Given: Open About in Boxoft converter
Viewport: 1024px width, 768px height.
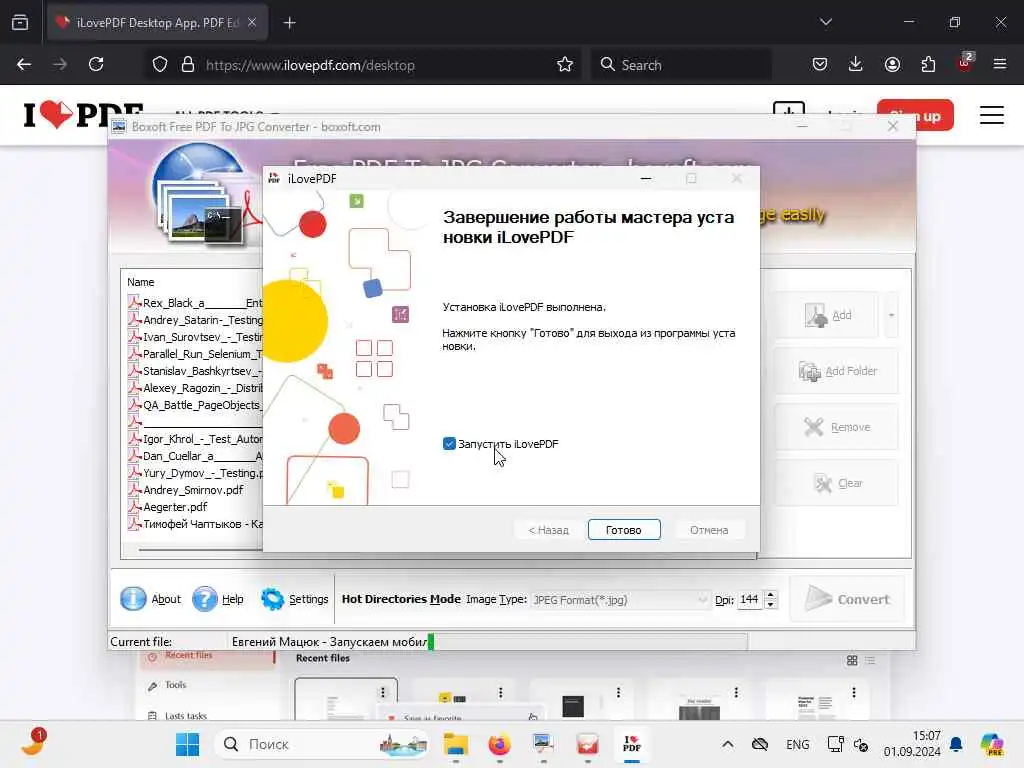Looking at the screenshot, I should coord(151,599).
